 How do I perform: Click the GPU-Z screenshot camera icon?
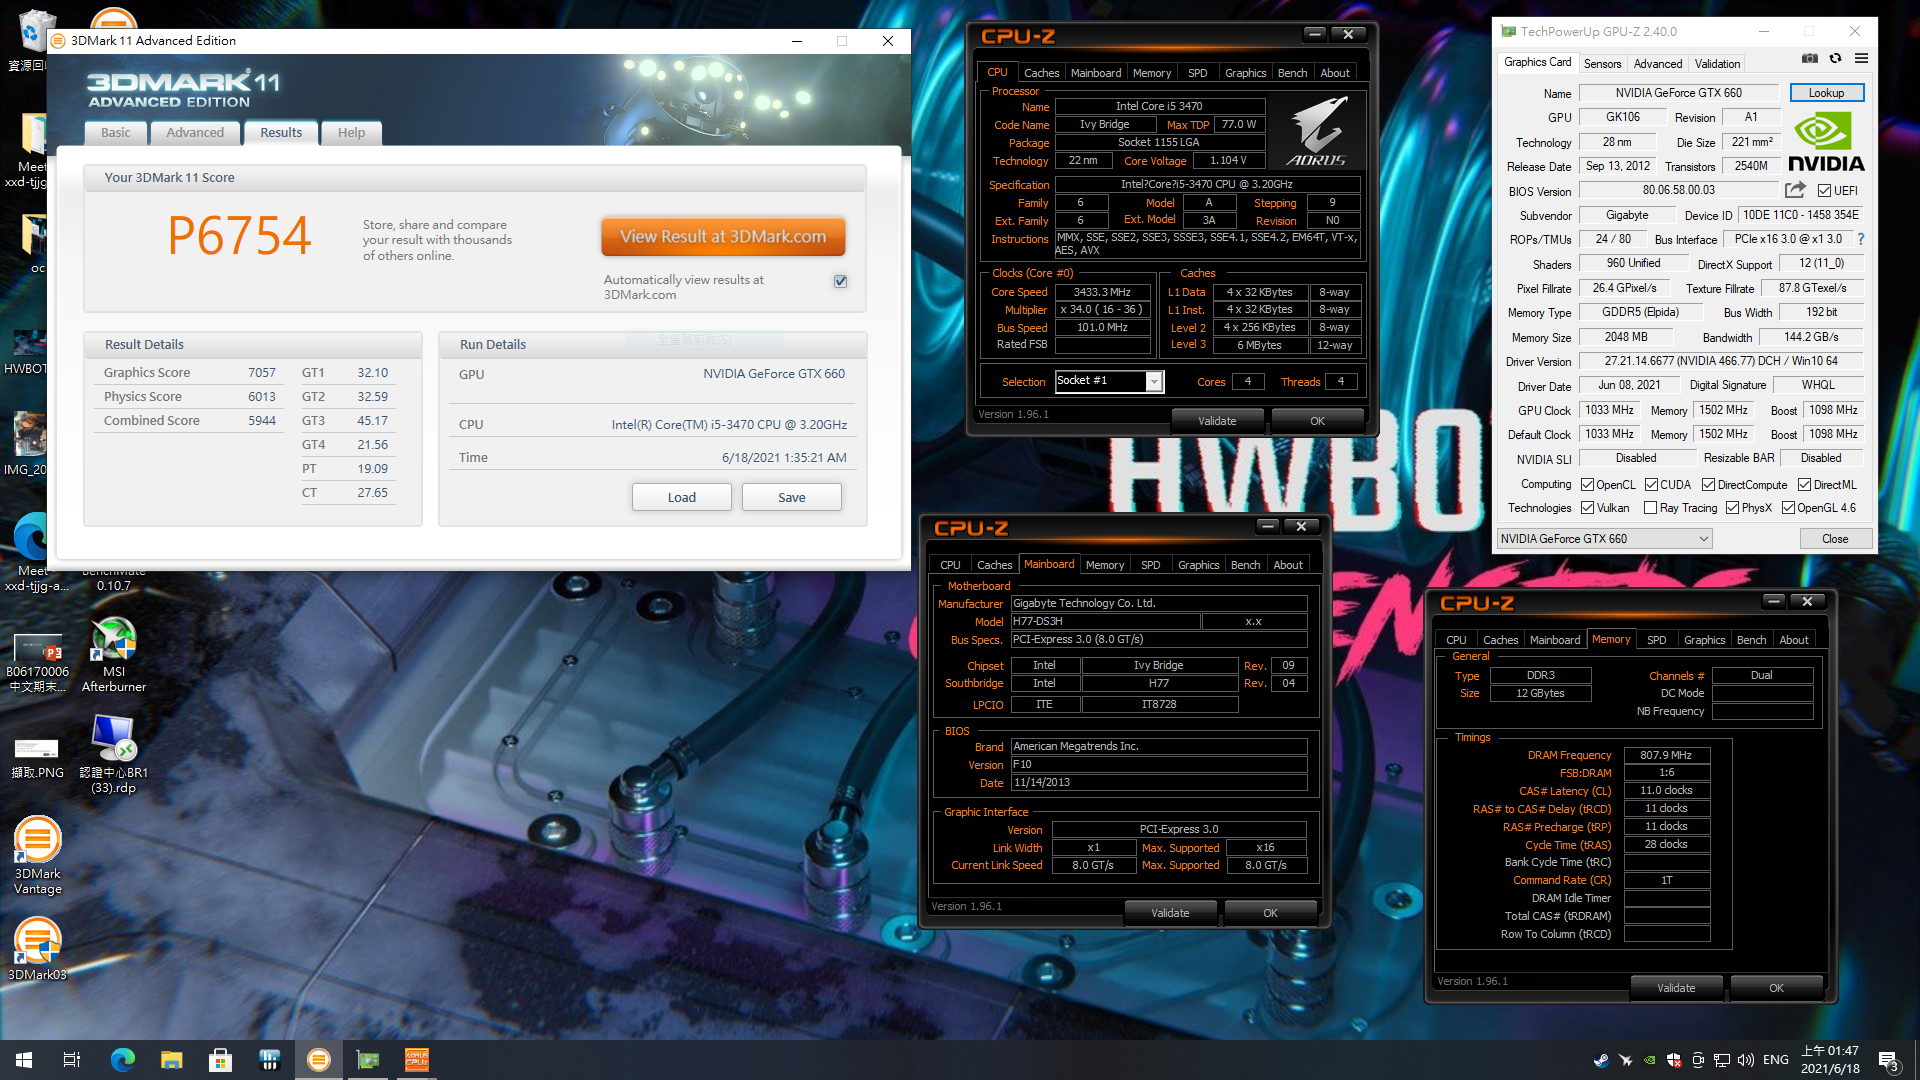[x=1810, y=59]
